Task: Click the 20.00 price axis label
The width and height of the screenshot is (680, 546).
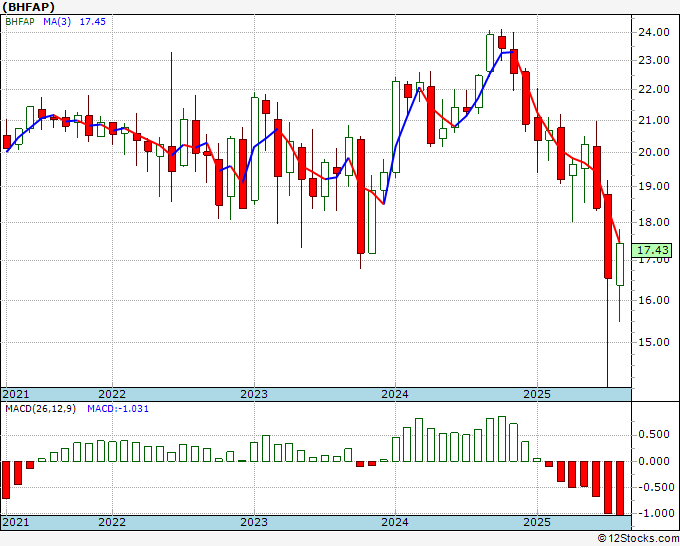Action: pyautogui.click(x=653, y=153)
